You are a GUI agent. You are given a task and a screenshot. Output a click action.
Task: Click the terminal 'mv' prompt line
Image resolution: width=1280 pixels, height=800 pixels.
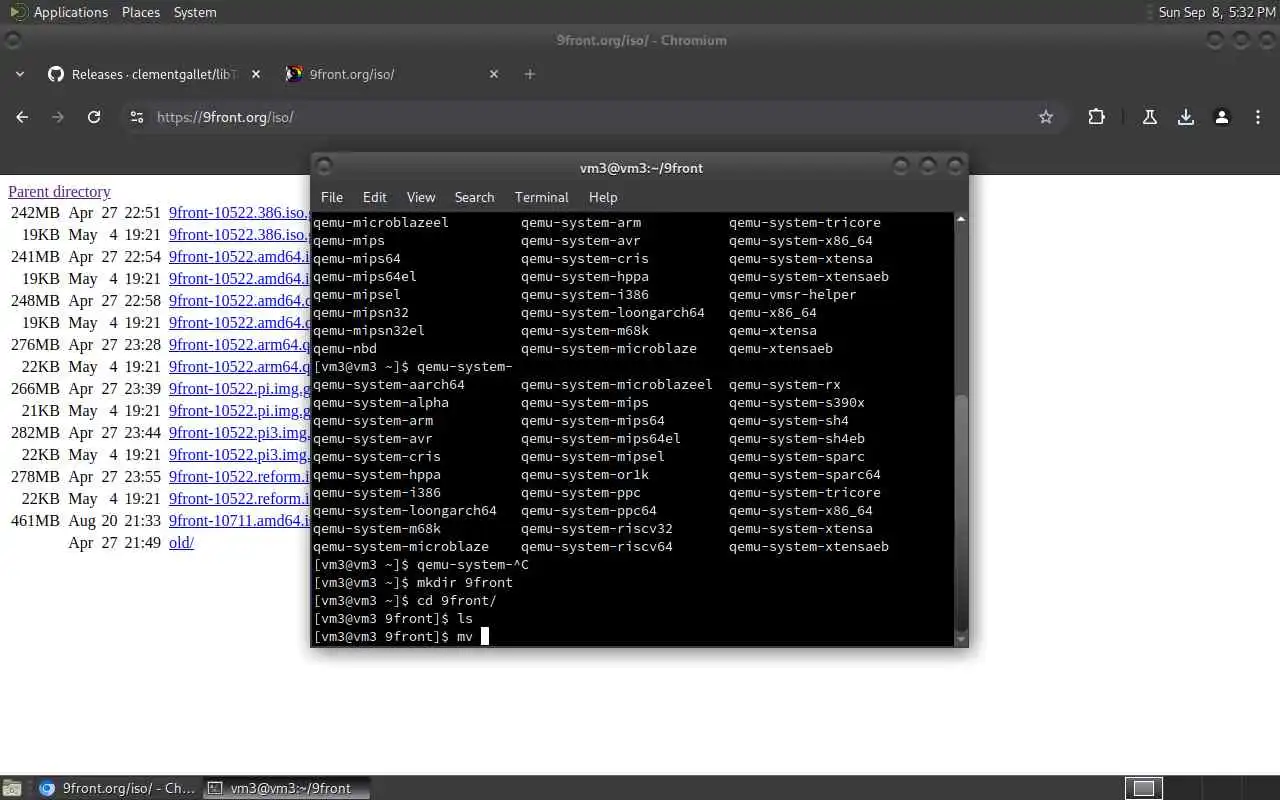point(401,636)
